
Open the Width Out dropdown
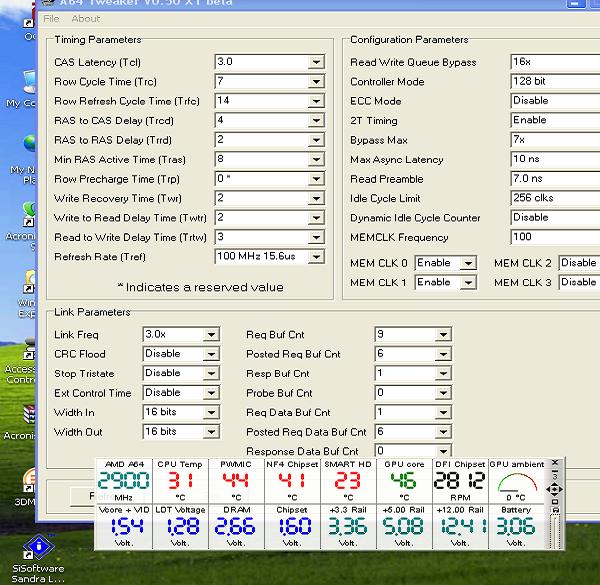(211, 432)
